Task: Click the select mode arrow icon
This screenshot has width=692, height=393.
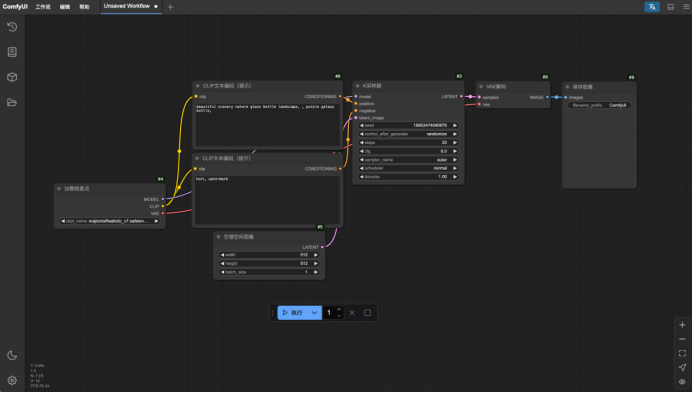Action: (x=682, y=367)
